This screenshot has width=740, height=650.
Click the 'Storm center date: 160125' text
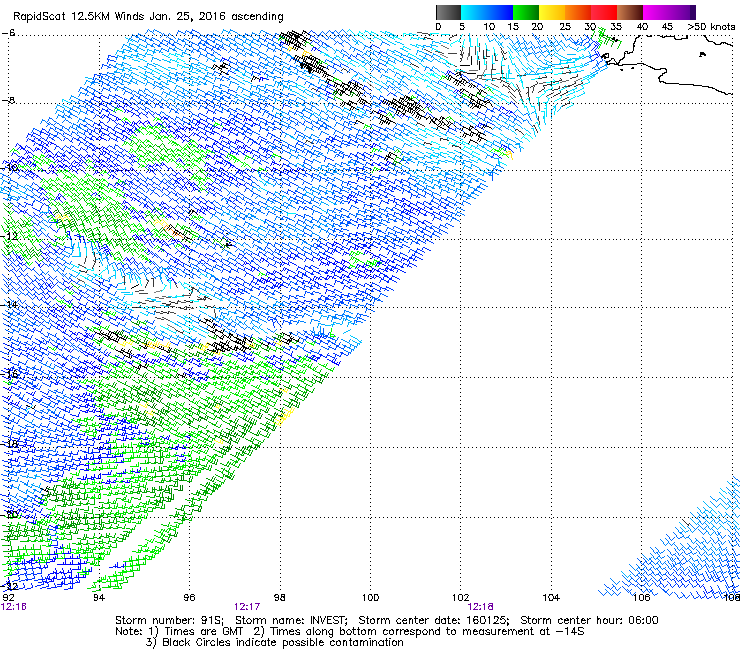[x=433, y=620]
